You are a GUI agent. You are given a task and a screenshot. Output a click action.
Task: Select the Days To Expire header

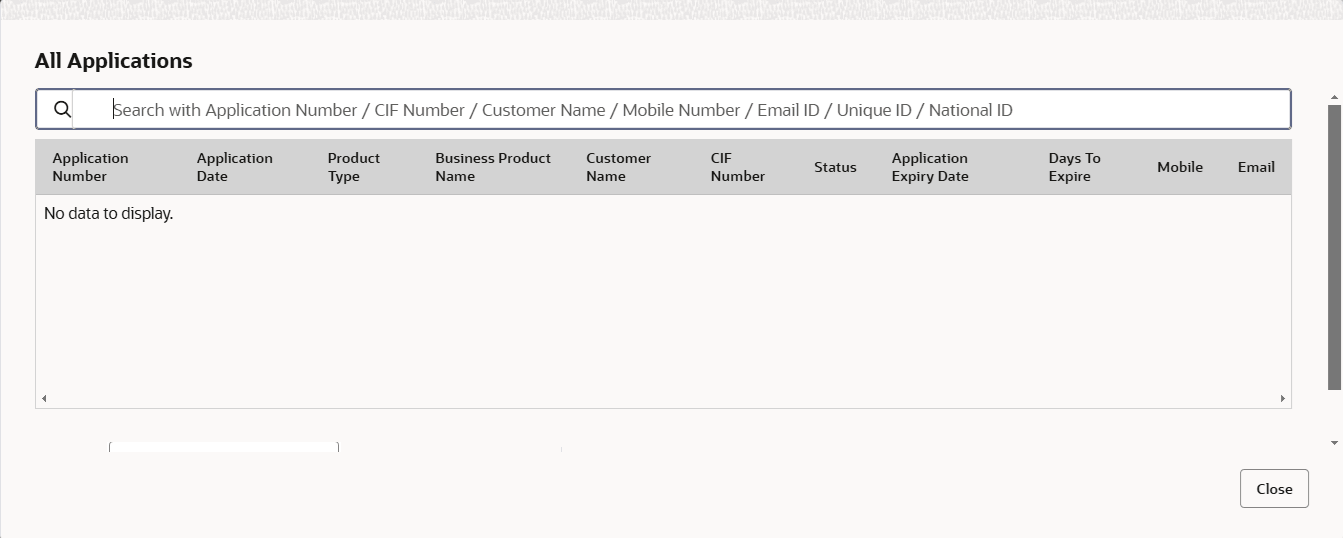coord(1075,167)
